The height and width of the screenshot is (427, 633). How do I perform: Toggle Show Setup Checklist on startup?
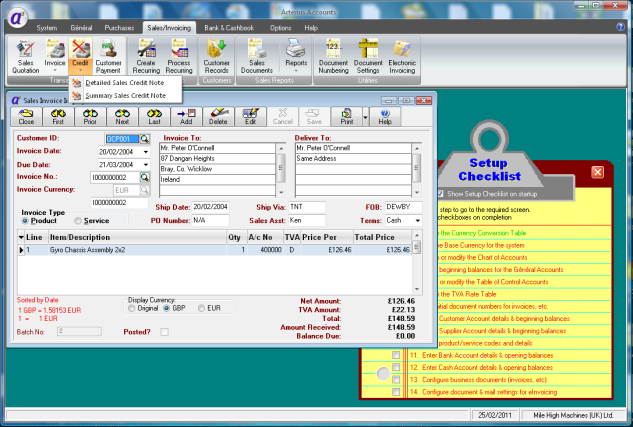[441, 194]
